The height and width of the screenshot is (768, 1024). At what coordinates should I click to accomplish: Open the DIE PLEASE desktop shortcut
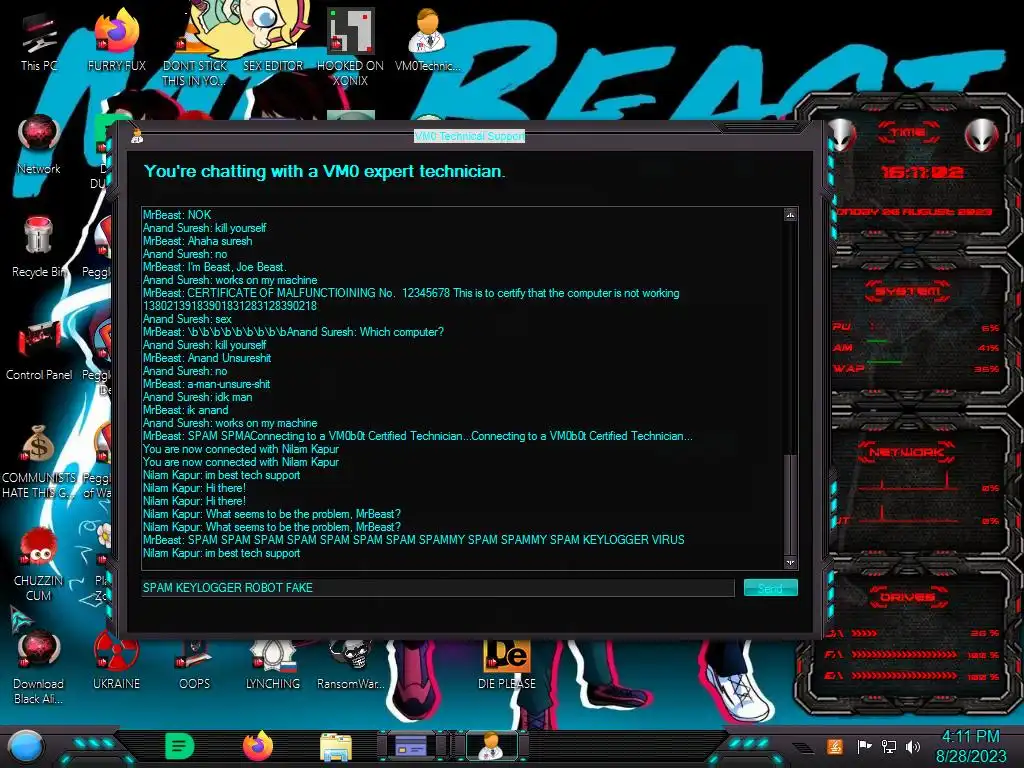507,663
